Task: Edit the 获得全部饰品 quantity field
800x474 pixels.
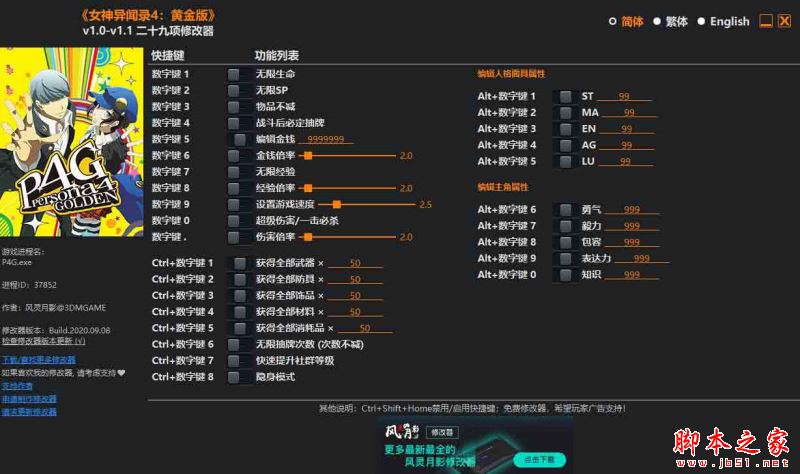Action: tap(355, 296)
